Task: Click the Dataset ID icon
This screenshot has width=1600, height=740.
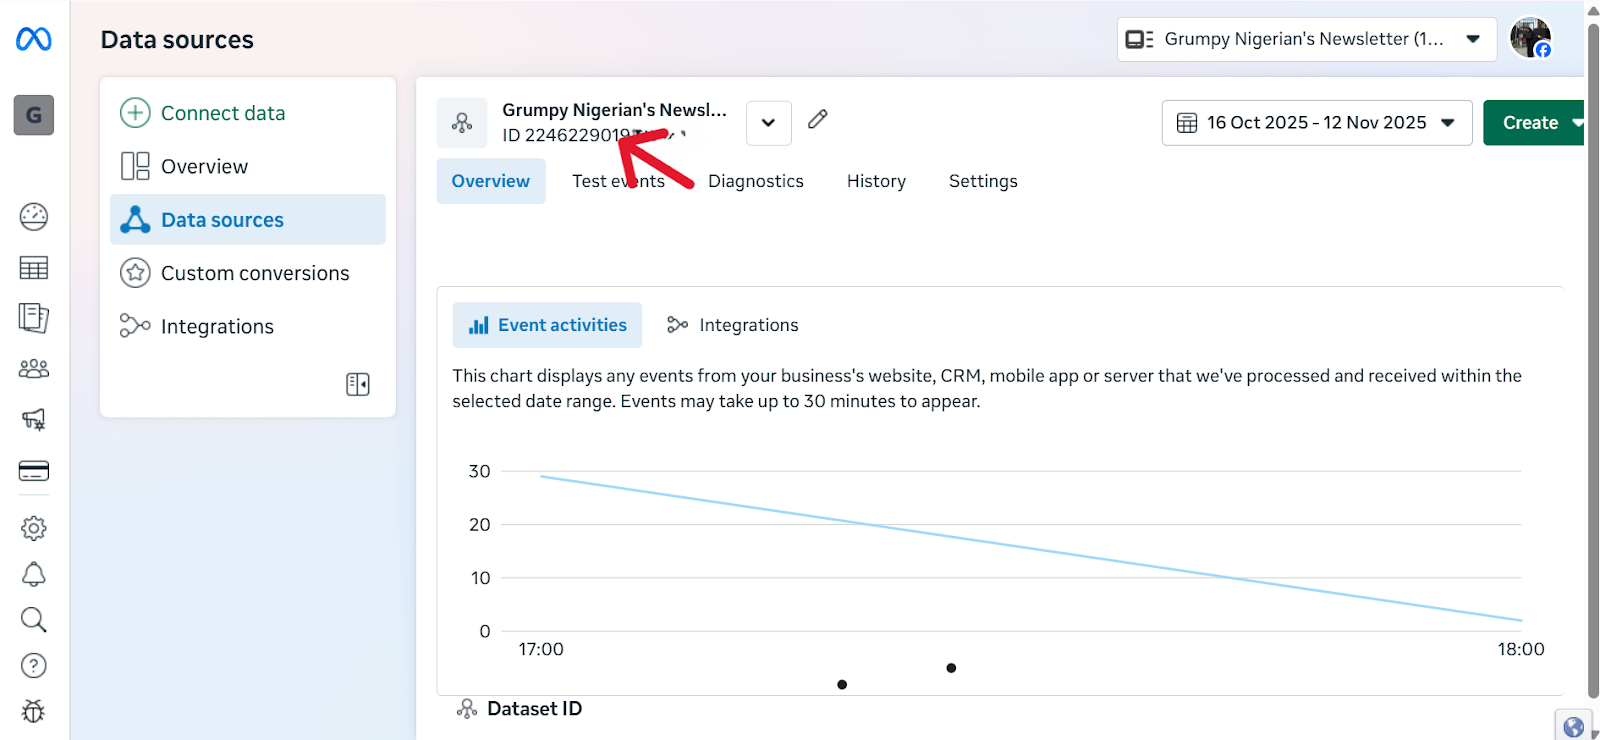Action: (x=467, y=709)
